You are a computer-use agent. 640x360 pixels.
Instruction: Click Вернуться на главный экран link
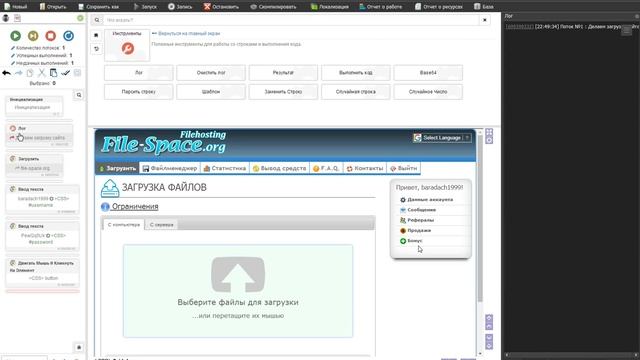click(x=189, y=33)
